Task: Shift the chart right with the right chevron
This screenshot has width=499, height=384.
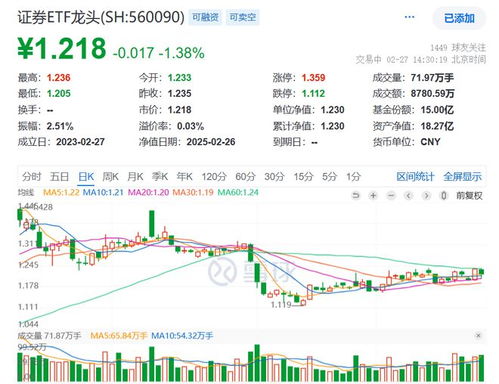Action: click(426, 196)
